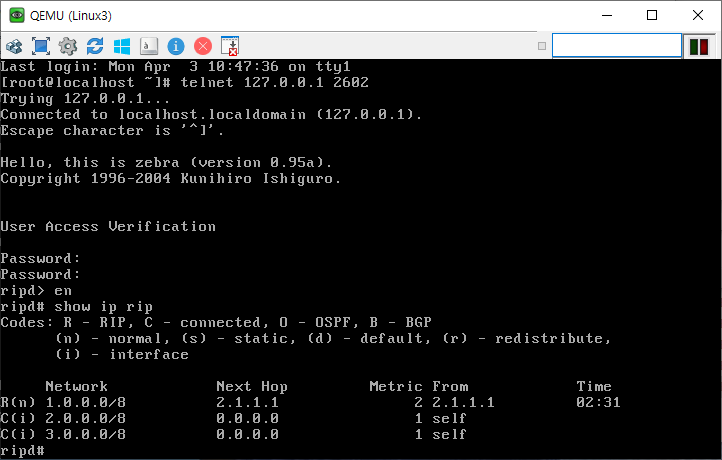This screenshot has width=722, height=460.
Task: Click the blocks icon in the toolbar
Action: coord(14,46)
